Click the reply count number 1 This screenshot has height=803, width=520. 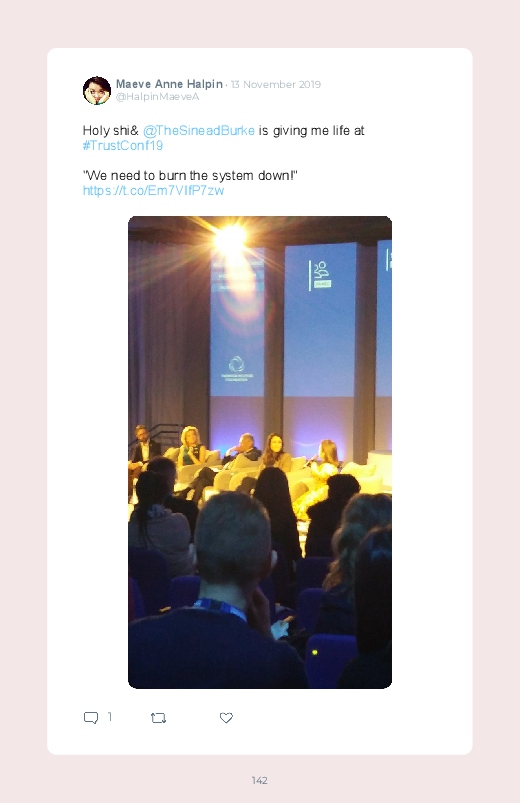(x=110, y=716)
